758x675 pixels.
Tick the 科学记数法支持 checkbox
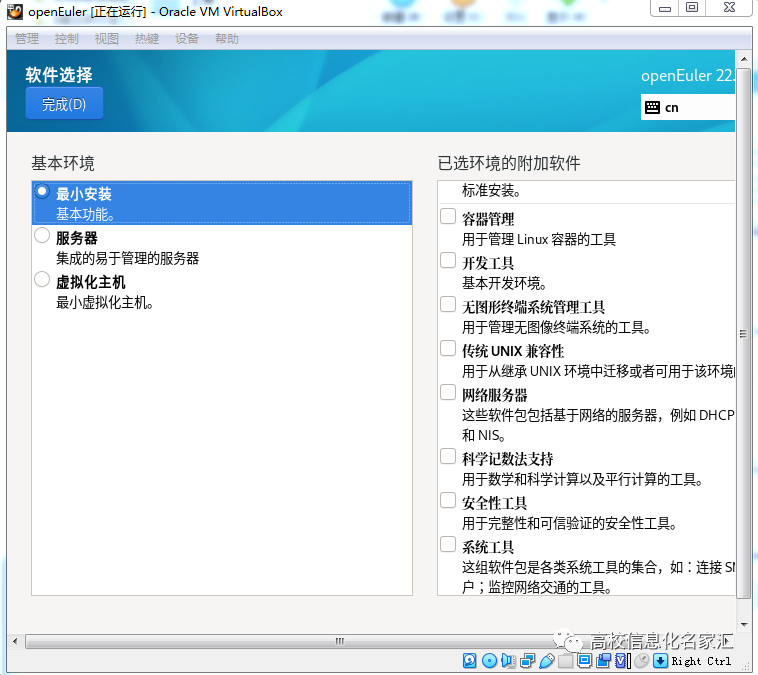click(448, 456)
